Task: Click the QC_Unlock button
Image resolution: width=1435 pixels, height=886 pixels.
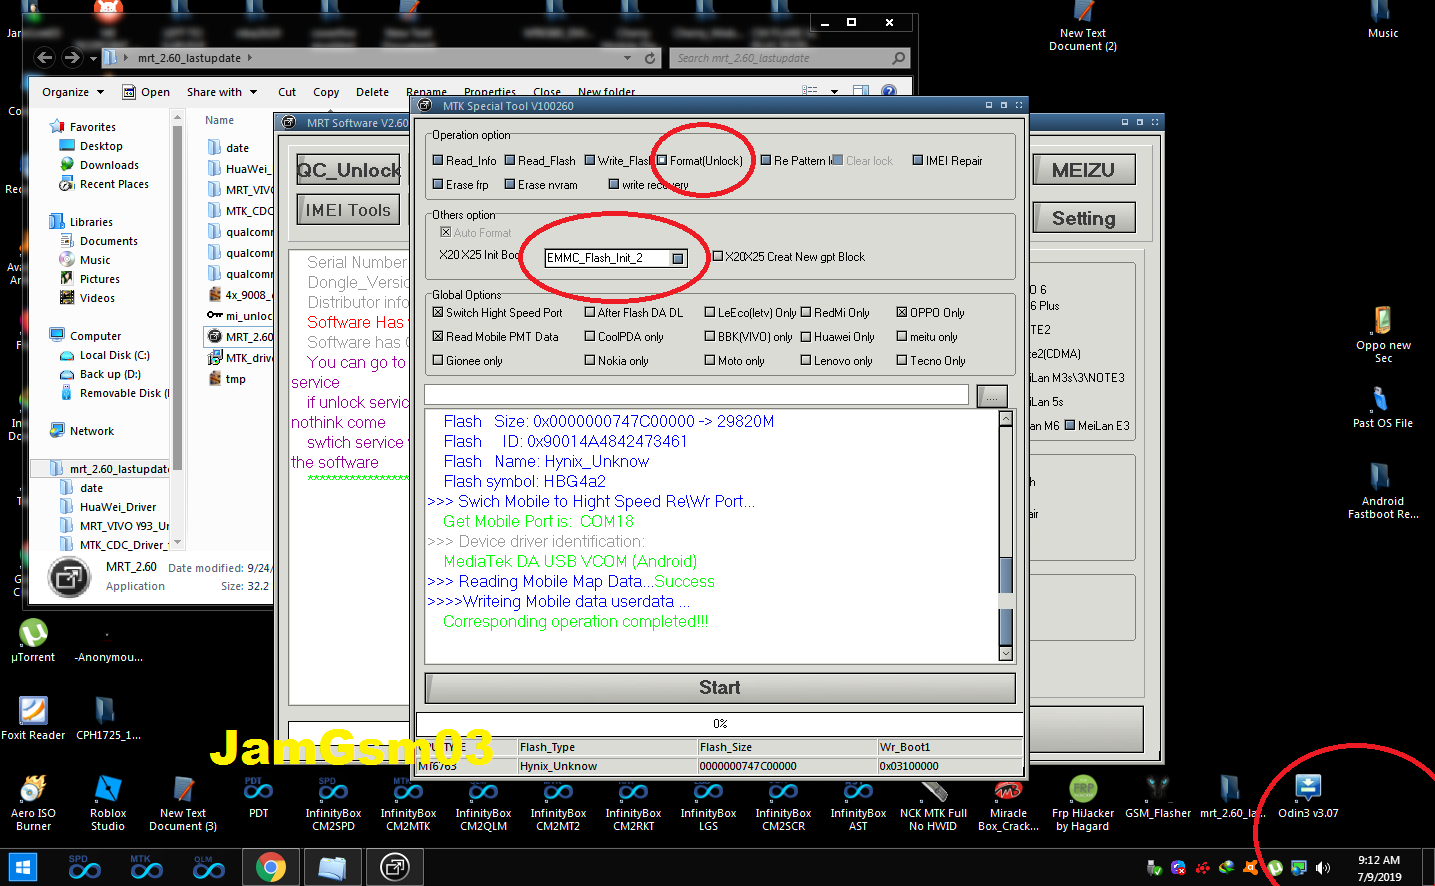Action: pos(348,170)
